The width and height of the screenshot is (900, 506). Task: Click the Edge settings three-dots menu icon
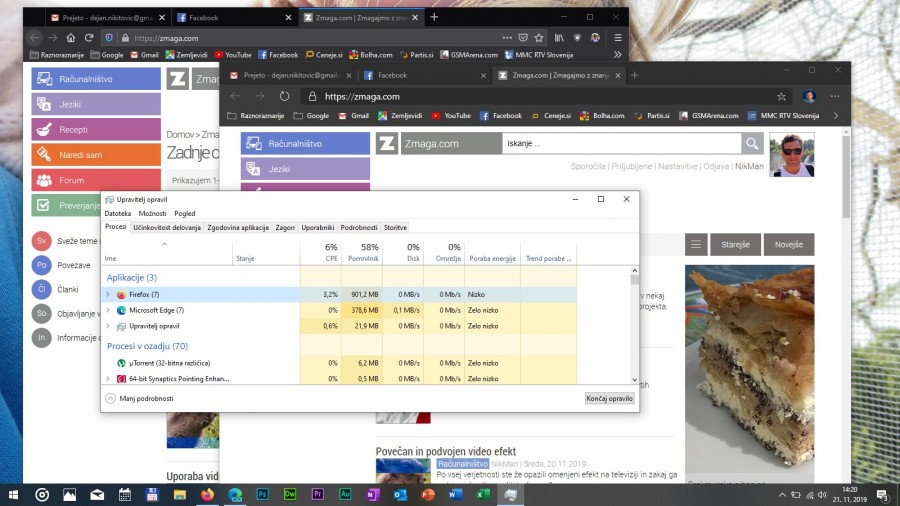tap(835, 97)
